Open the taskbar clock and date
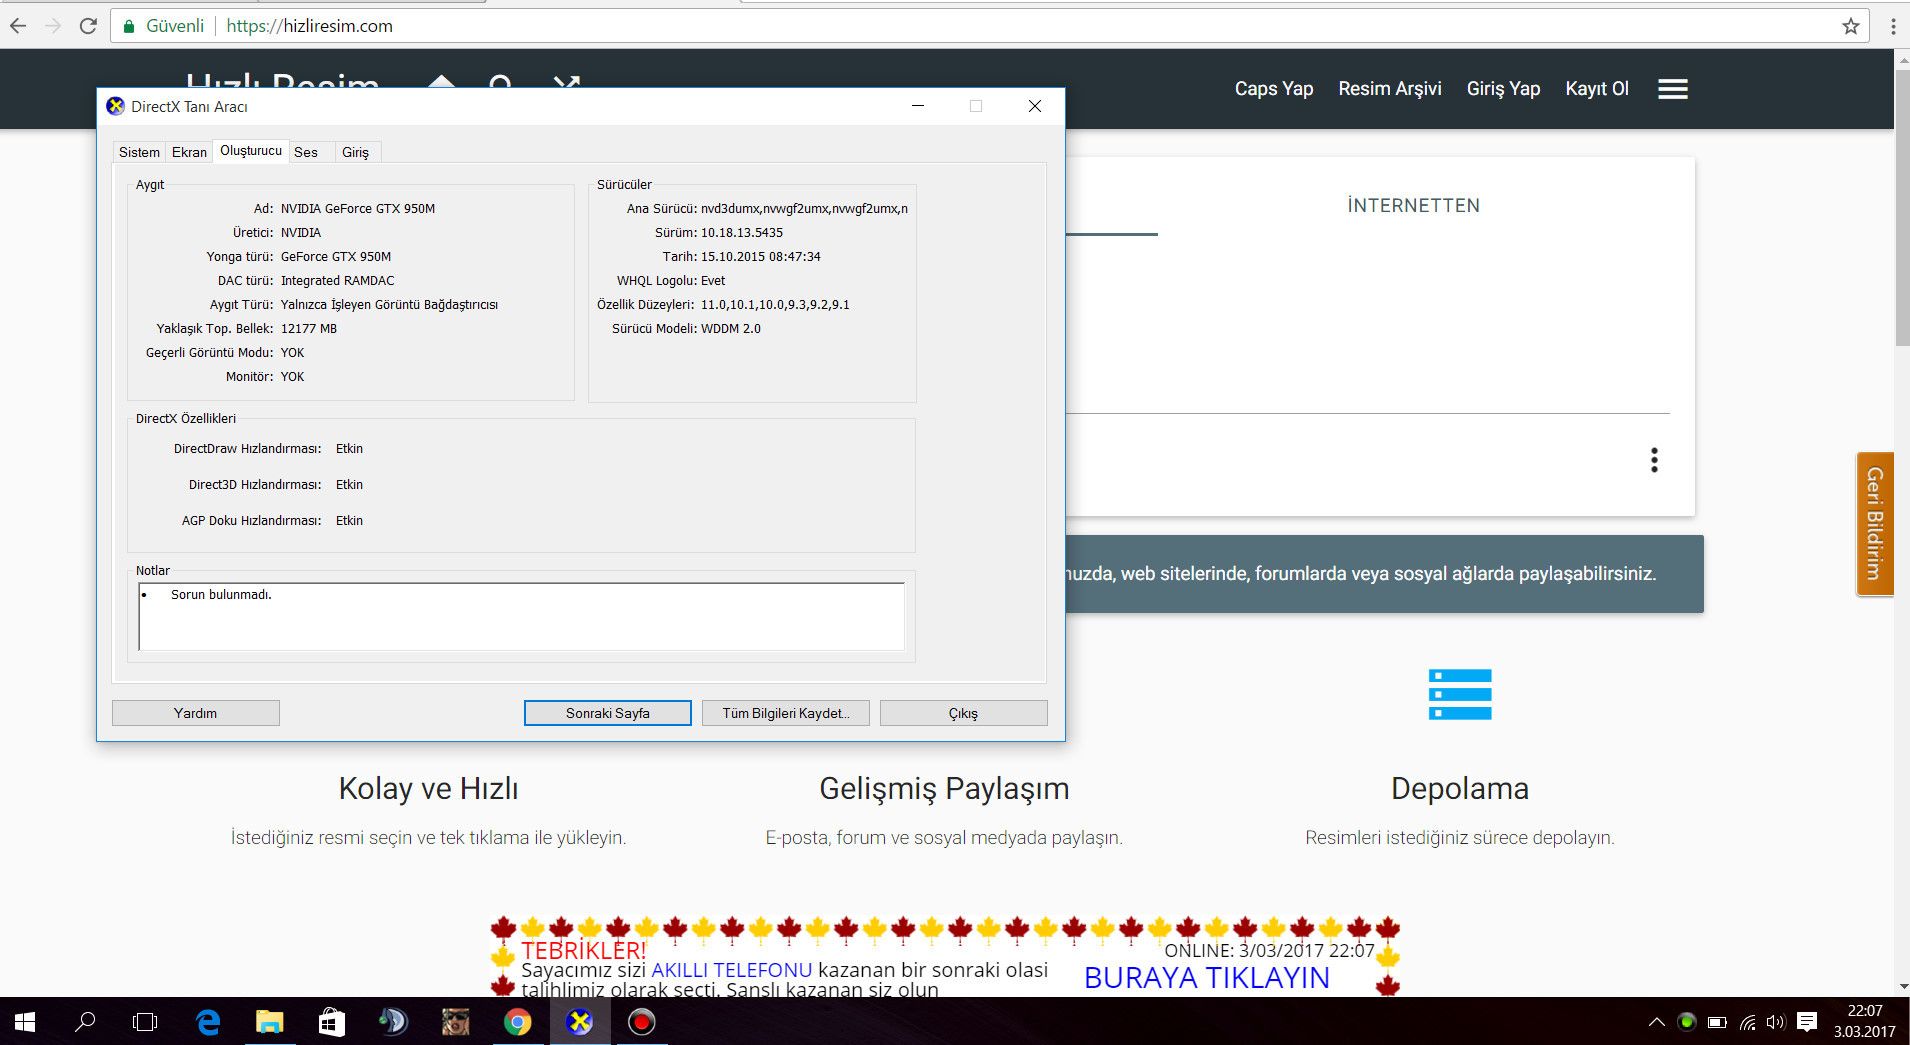This screenshot has width=1910, height=1045. [x=1864, y=1021]
